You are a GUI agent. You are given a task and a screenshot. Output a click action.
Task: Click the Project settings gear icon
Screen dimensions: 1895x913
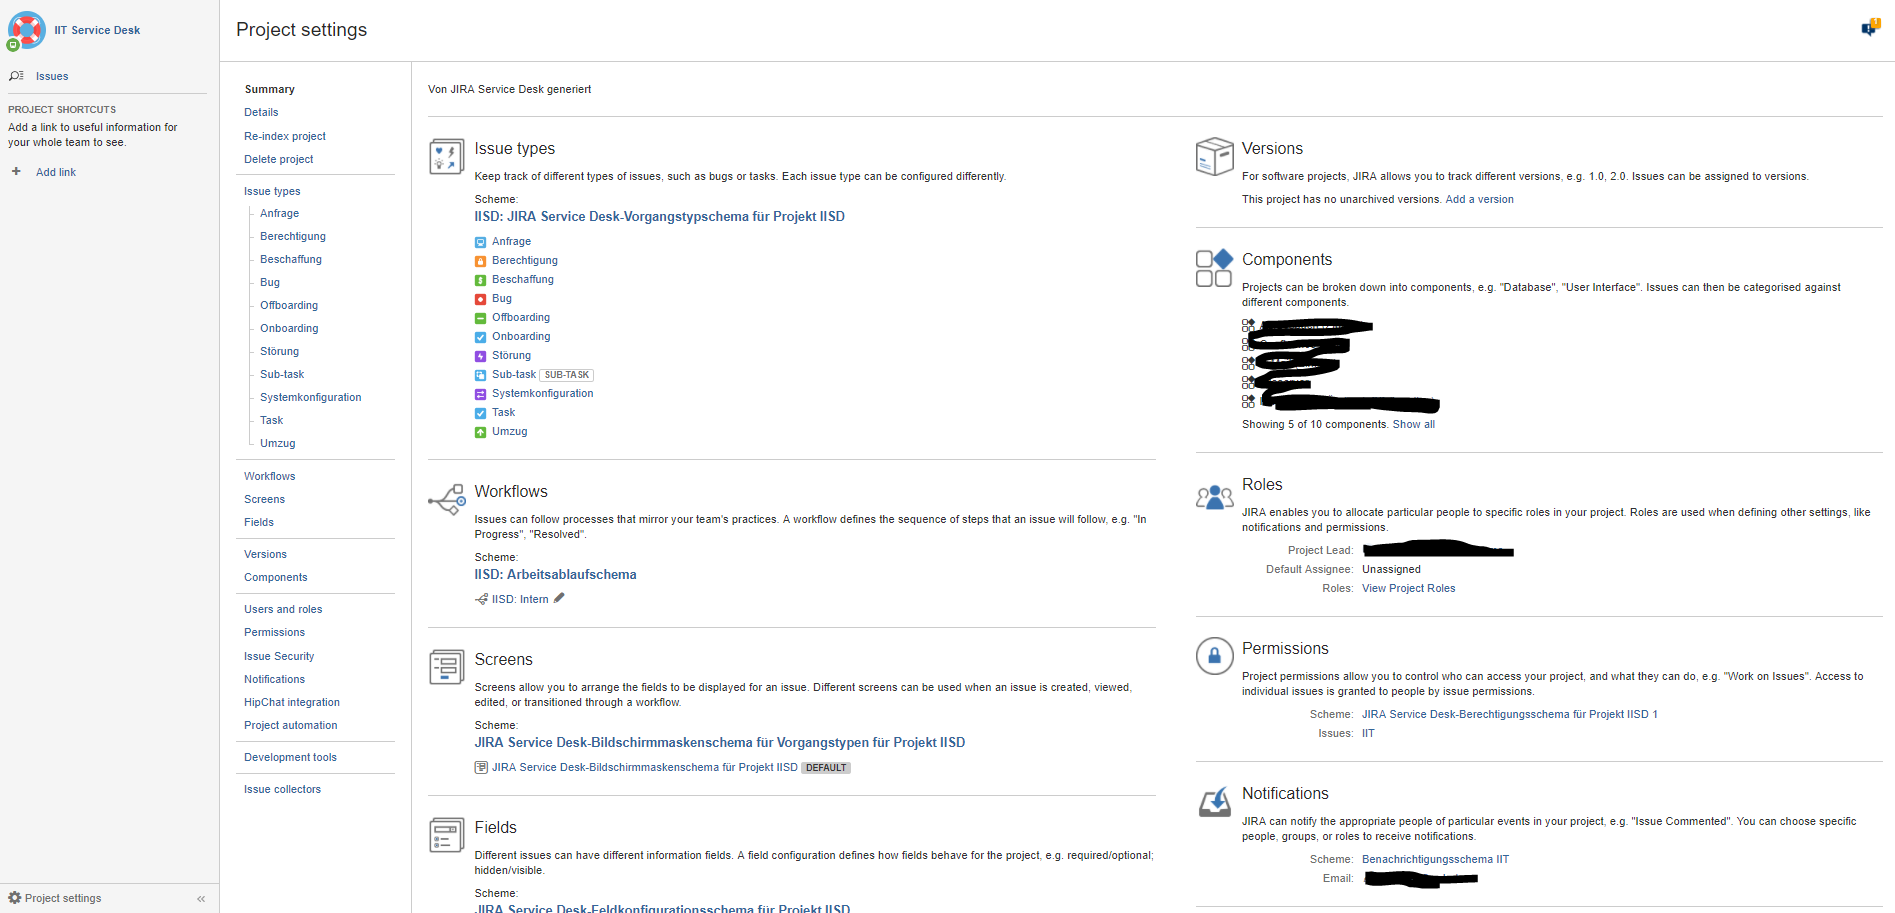pyautogui.click(x=14, y=898)
